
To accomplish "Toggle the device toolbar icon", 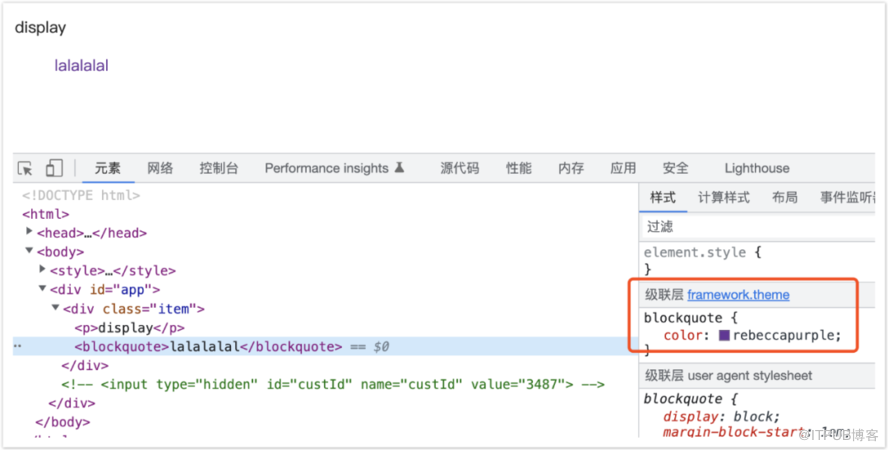I will point(54,168).
